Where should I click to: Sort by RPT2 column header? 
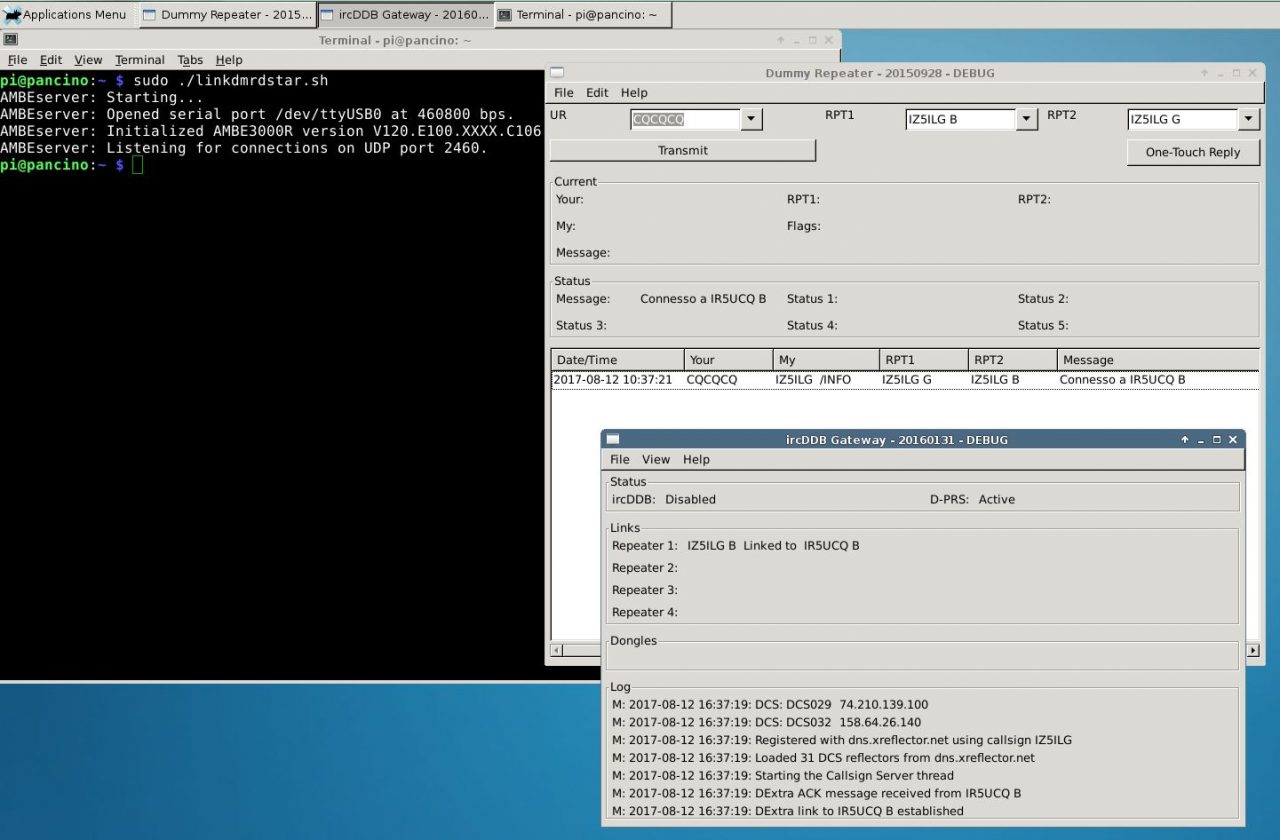1012,359
